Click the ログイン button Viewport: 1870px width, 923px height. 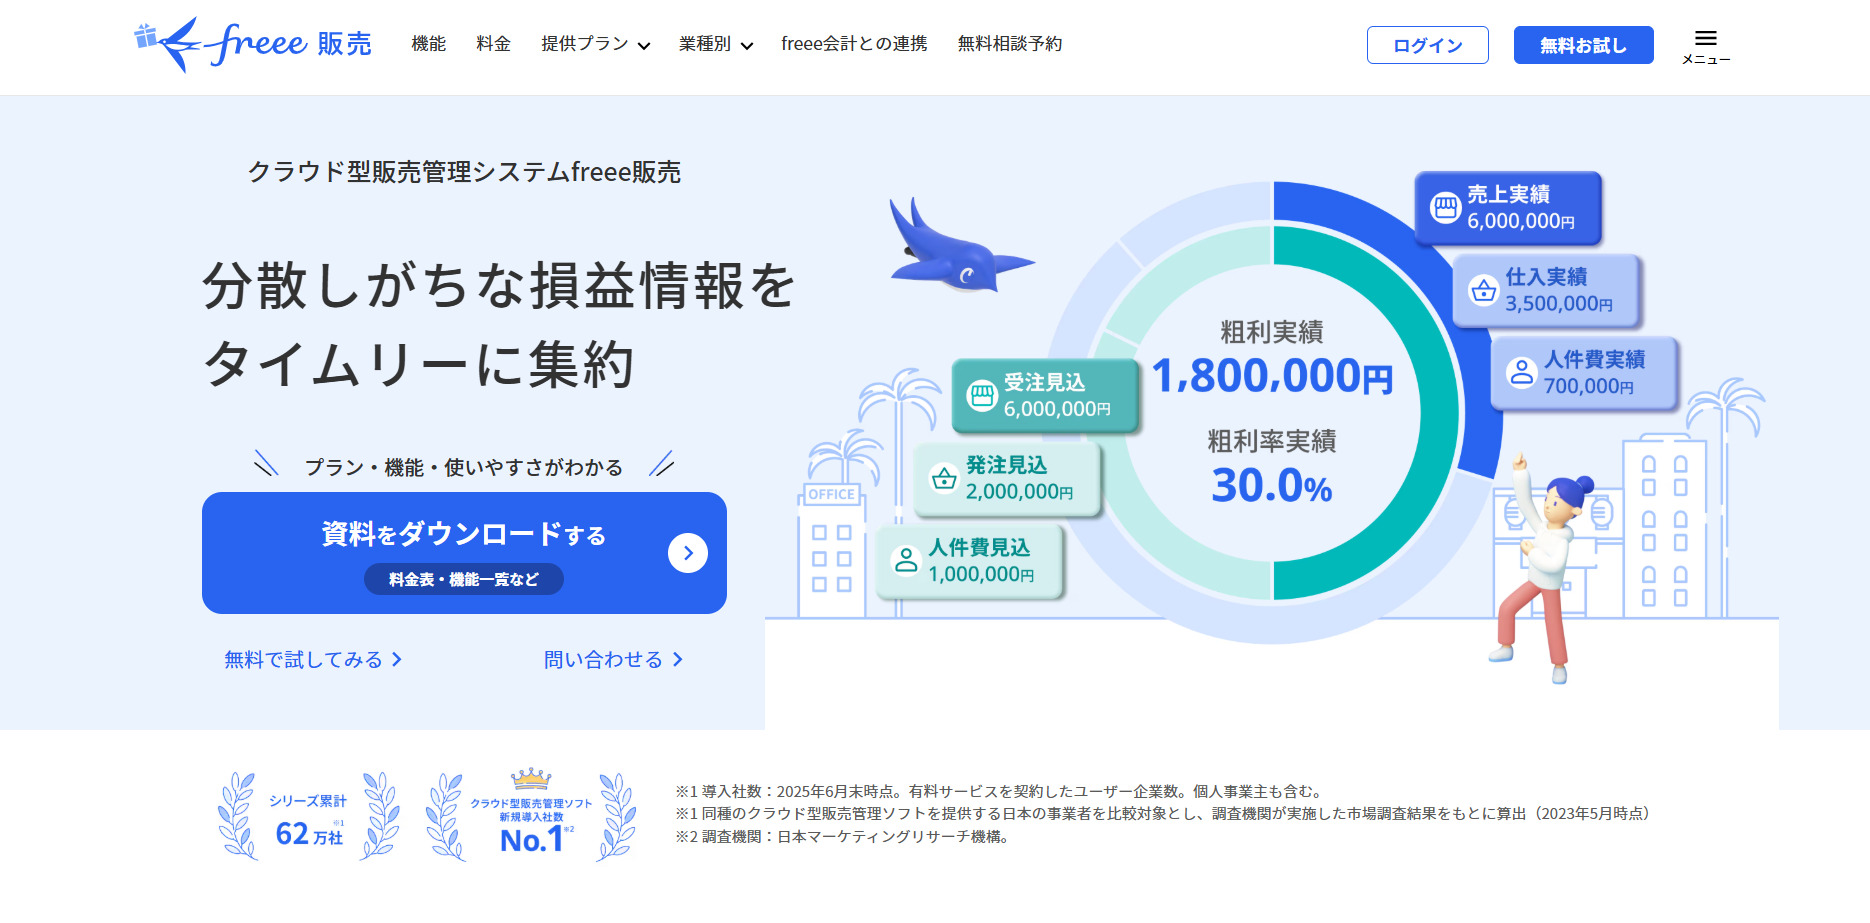pos(1428,45)
